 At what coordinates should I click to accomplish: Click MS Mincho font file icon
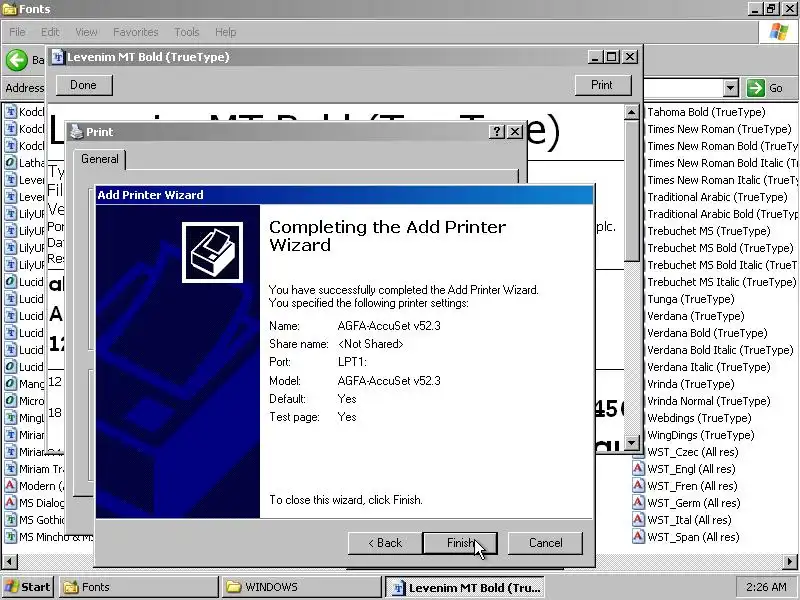[x=10, y=536]
